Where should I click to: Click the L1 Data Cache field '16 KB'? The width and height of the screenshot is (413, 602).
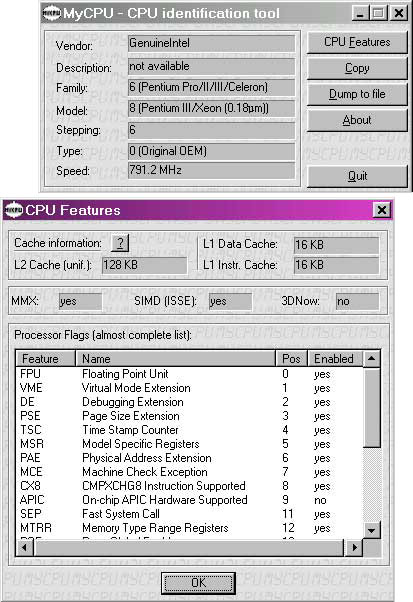tap(336, 245)
